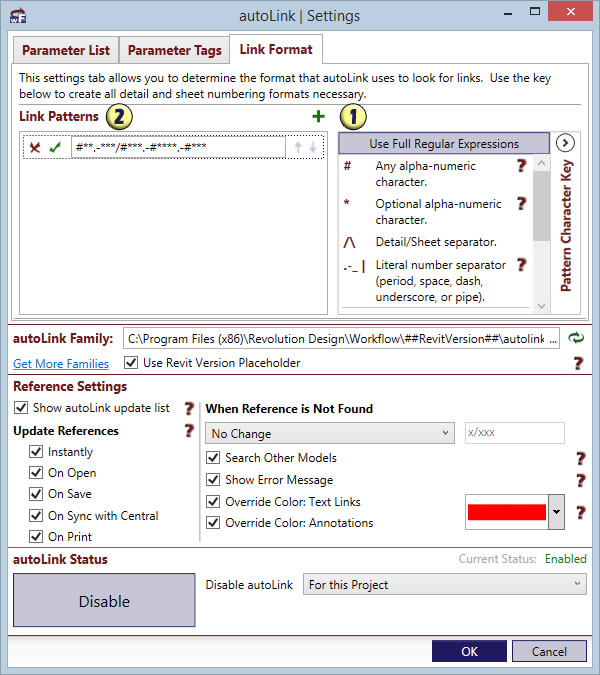Viewport: 600px width, 675px height.
Task: Minimize the autoLink Settings window
Action: tap(508, 13)
